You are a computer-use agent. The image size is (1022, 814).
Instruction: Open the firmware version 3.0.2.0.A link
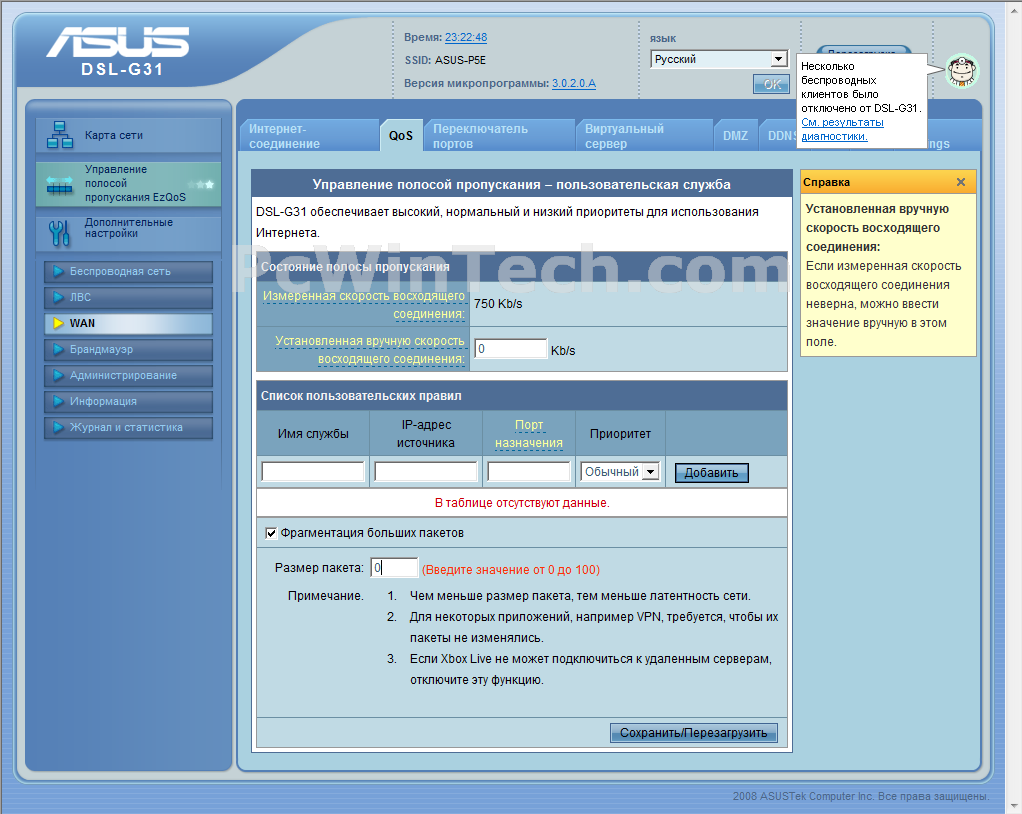573,83
